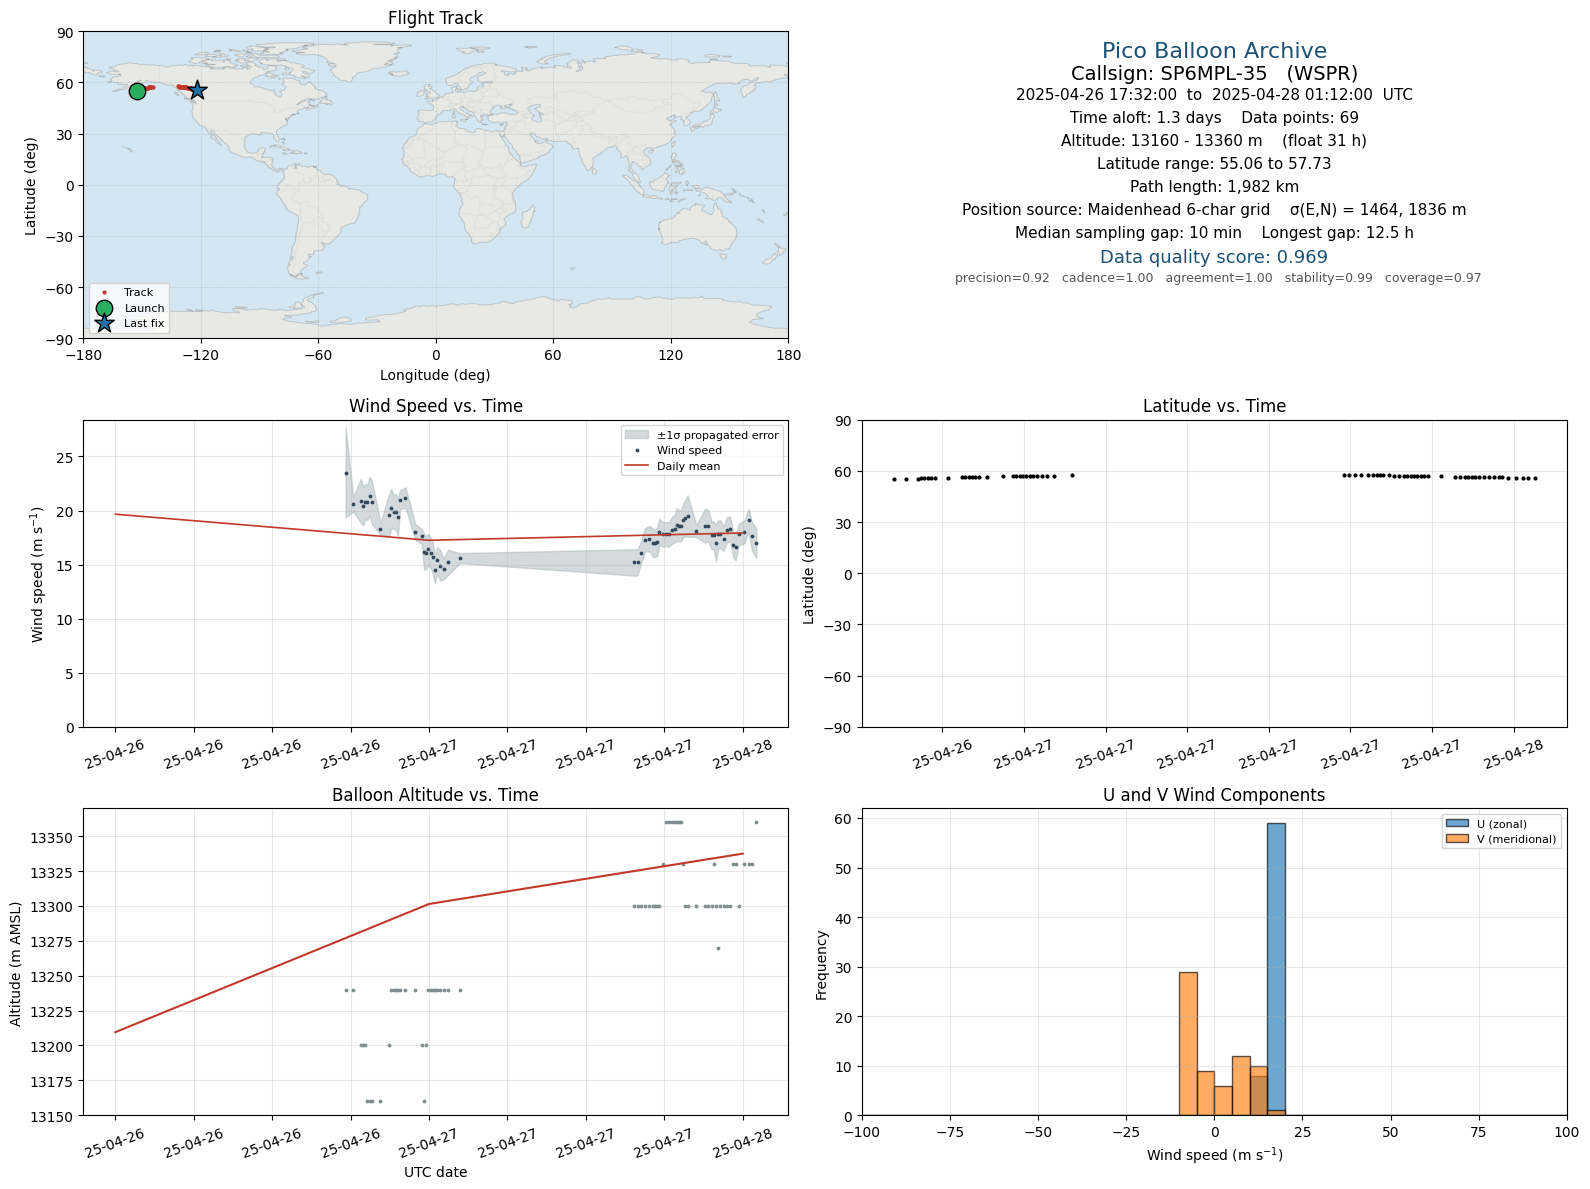
Task: Click the blue Last fix star on the map
Action: point(198,90)
